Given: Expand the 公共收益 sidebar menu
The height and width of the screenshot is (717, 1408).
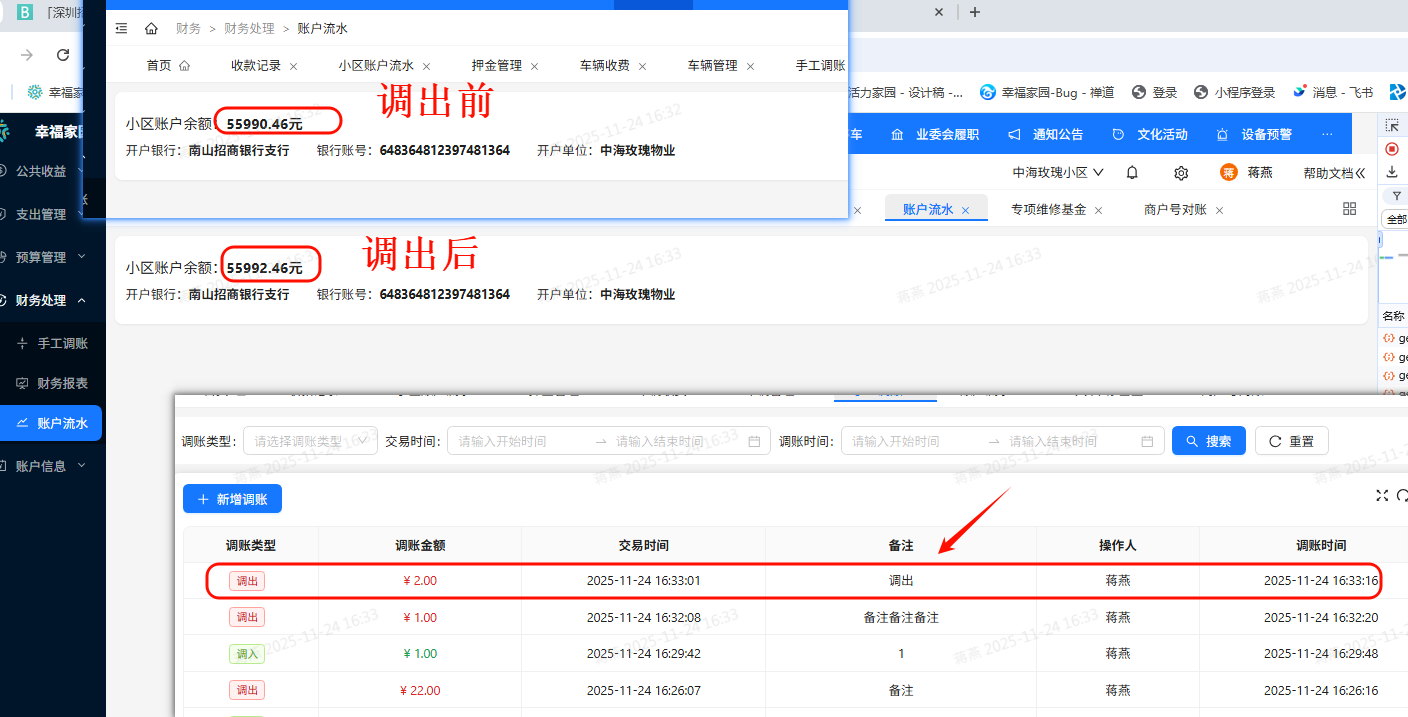Looking at the screenshot, I should 50,171.
